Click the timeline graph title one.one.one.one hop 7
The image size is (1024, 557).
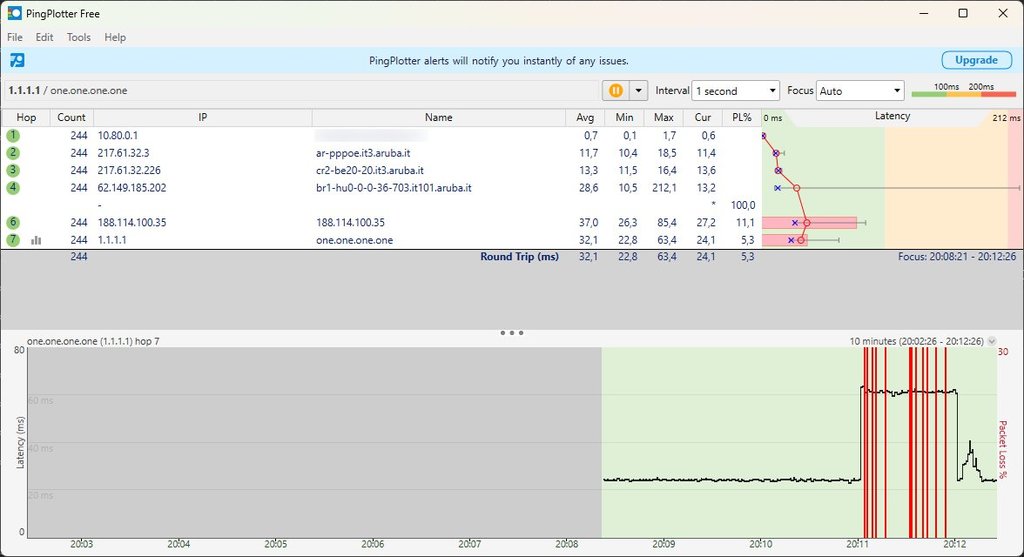click(93, 341)
